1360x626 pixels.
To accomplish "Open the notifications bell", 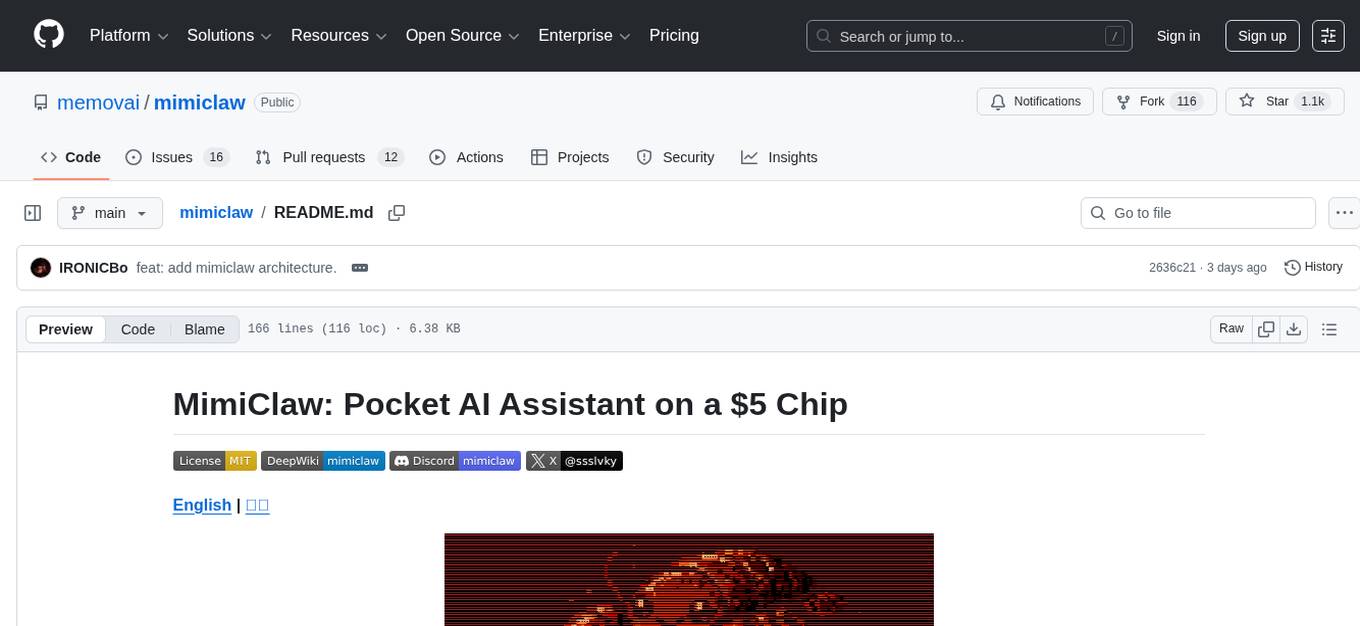I will pos(1035,101).
